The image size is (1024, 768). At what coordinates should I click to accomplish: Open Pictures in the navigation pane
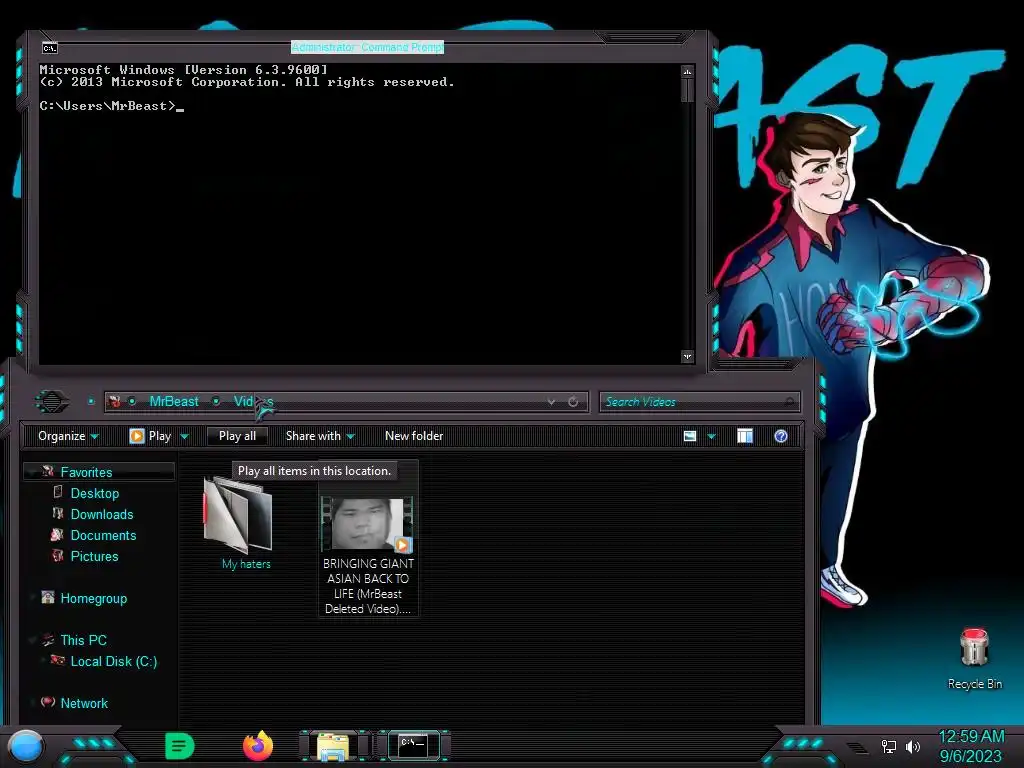[x=94, y=556]
